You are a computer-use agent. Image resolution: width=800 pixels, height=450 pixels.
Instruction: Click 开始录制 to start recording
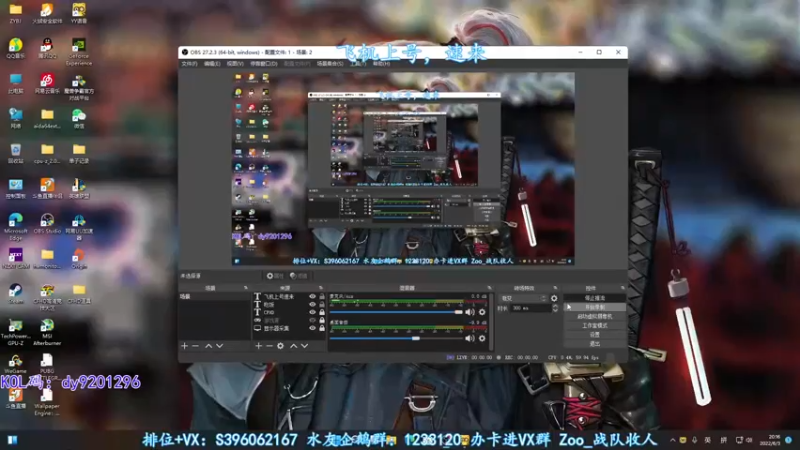[594, 307]
